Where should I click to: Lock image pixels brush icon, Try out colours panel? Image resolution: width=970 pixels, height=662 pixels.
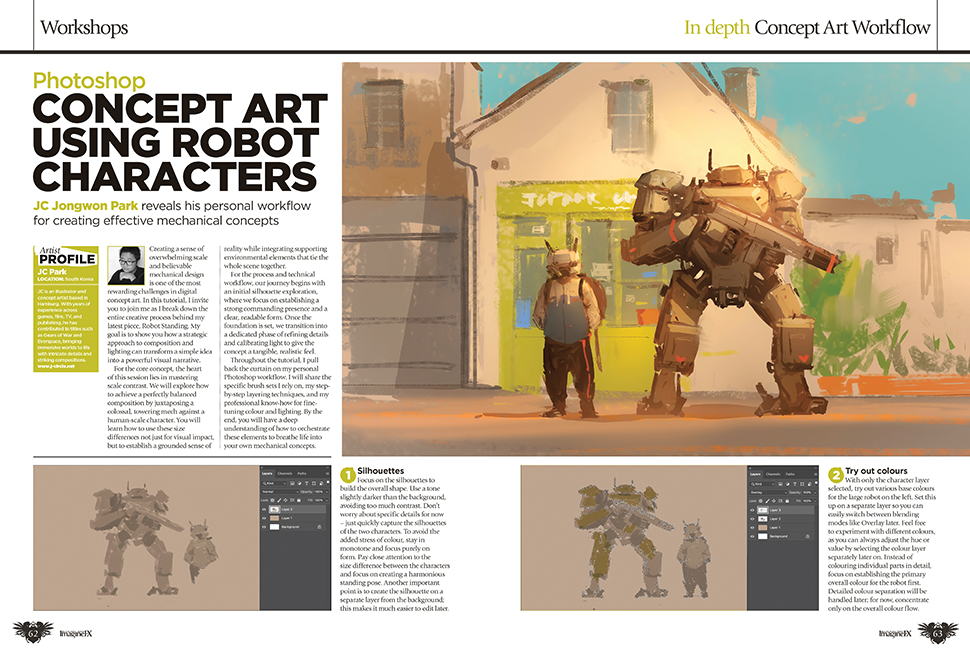768,501
